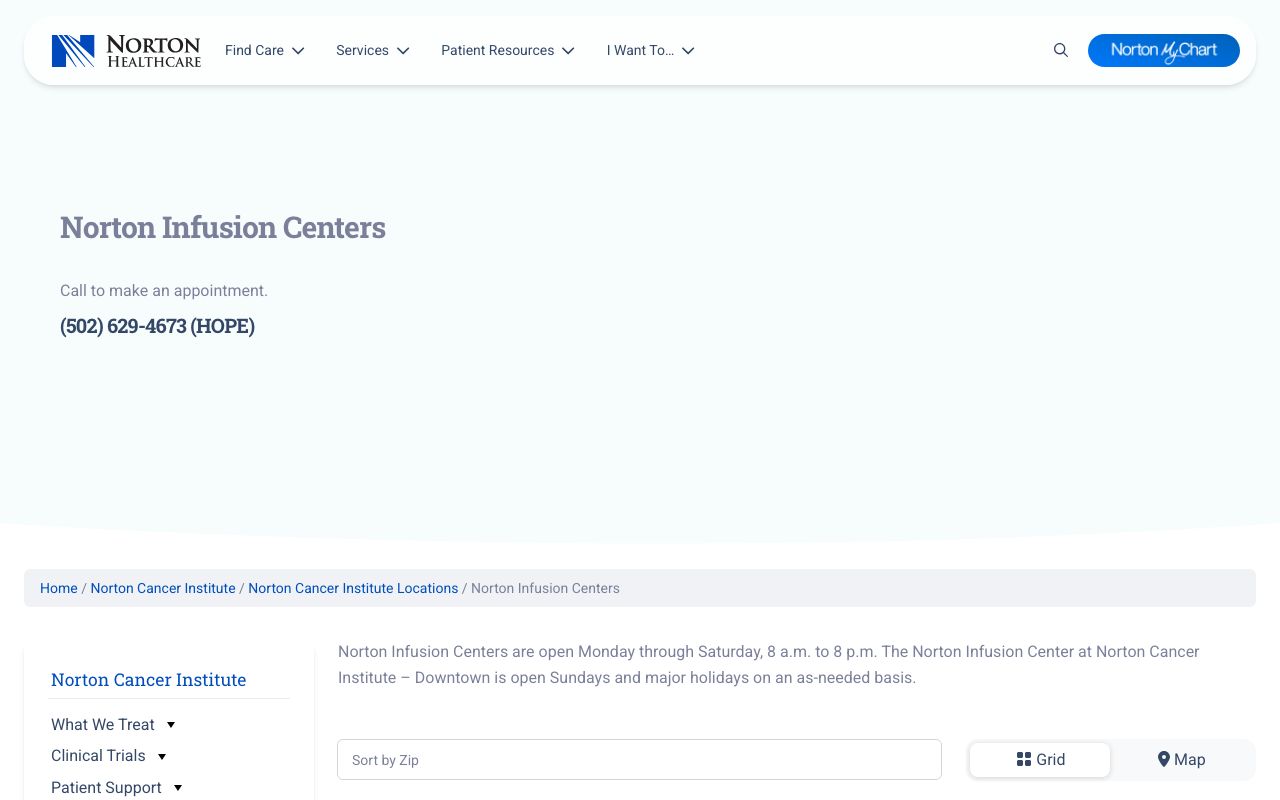The width and height of the screenshot is (1280, 800).
Task: Call (502) 629-4673 phone link
Action: pyautogui.click(x=157, y=326)
